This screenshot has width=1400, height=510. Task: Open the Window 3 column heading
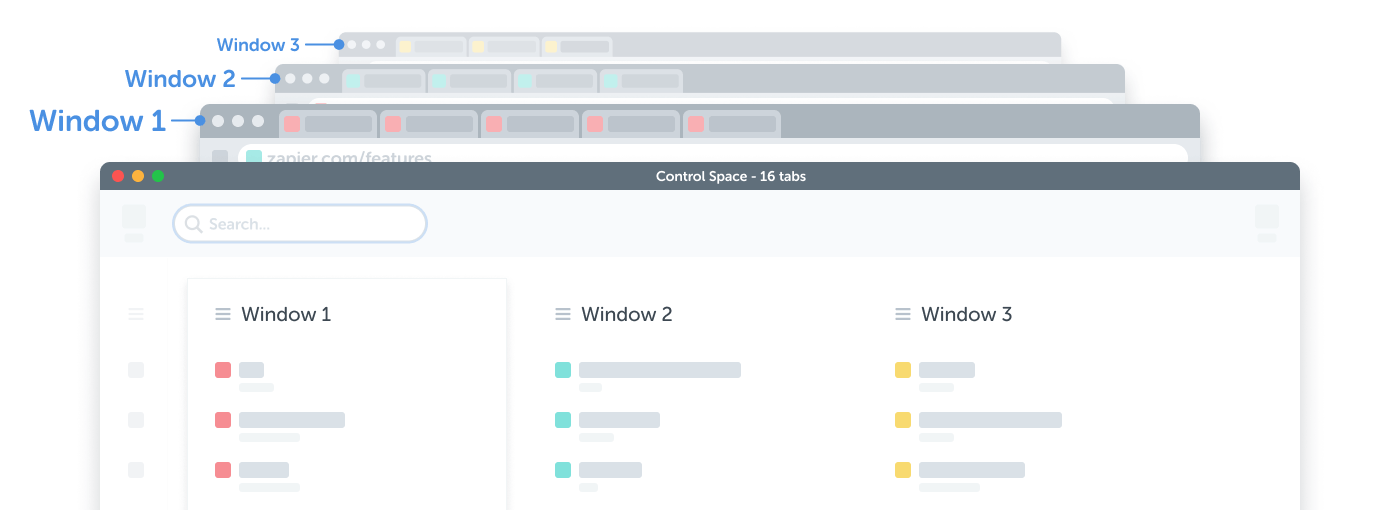(x=966, y=314)
